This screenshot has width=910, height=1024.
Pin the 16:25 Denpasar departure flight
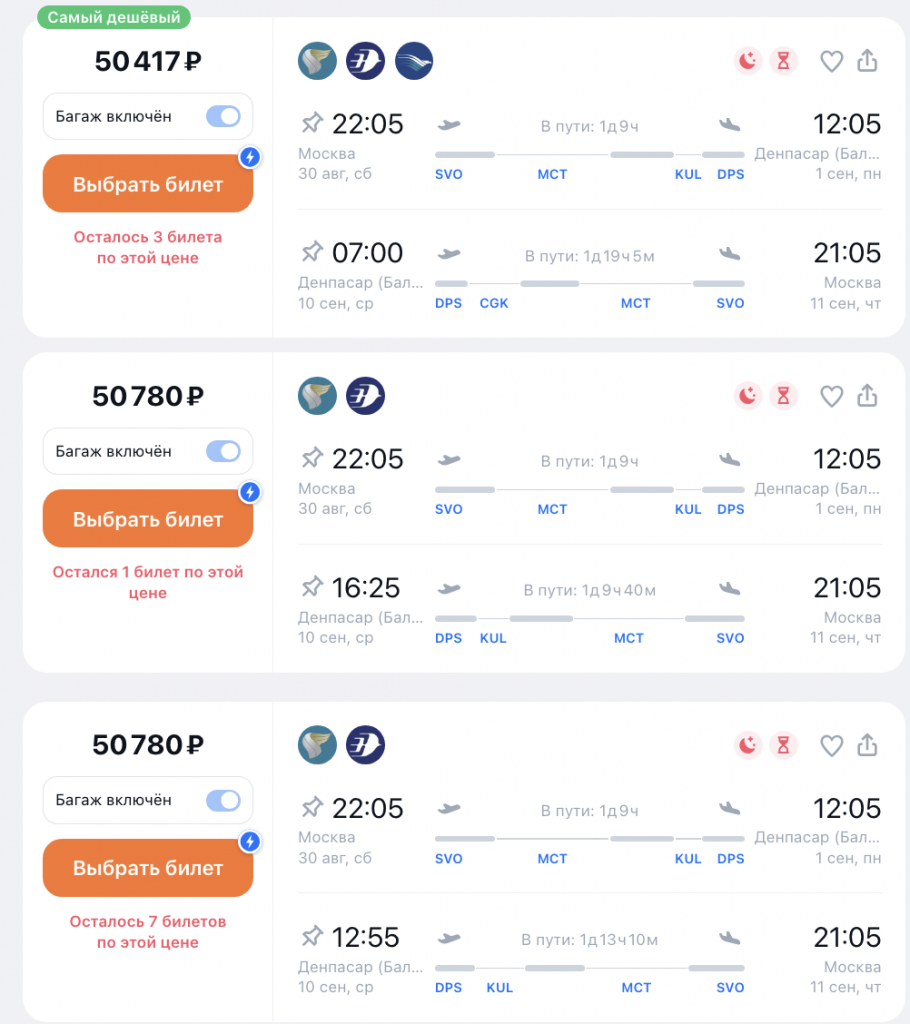click(x=312, y=586)
